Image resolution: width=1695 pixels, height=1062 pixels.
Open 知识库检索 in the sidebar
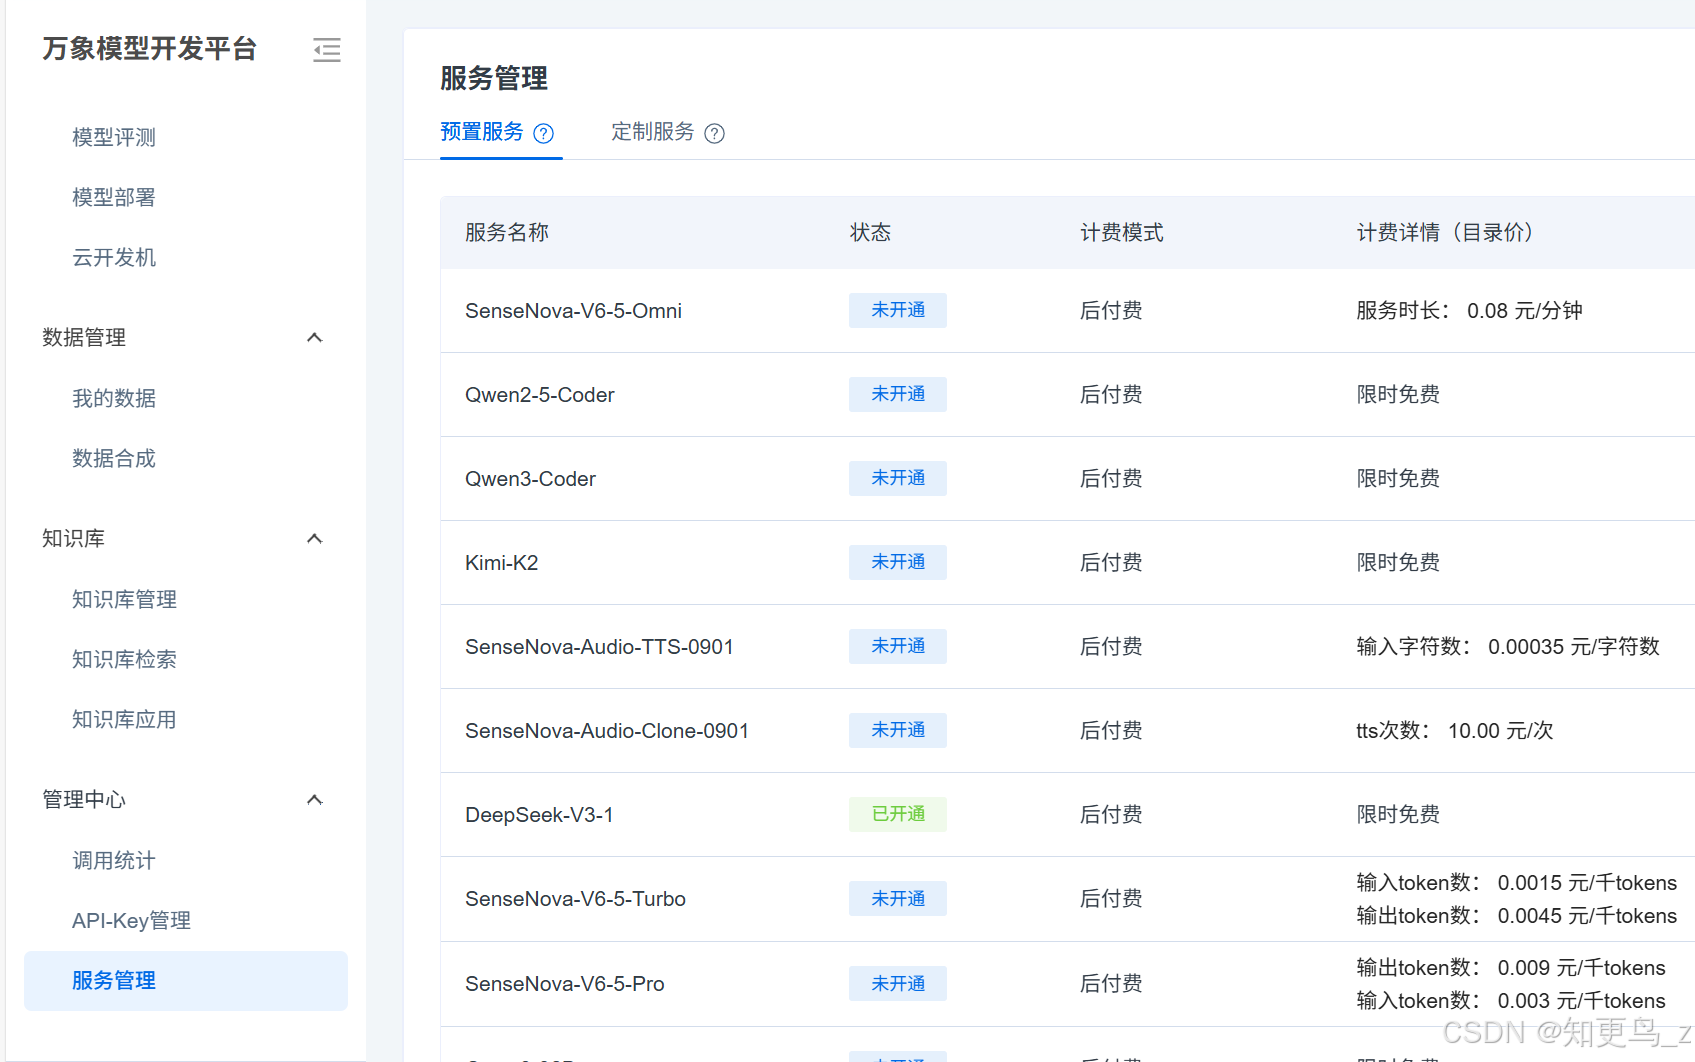[124, 659]
